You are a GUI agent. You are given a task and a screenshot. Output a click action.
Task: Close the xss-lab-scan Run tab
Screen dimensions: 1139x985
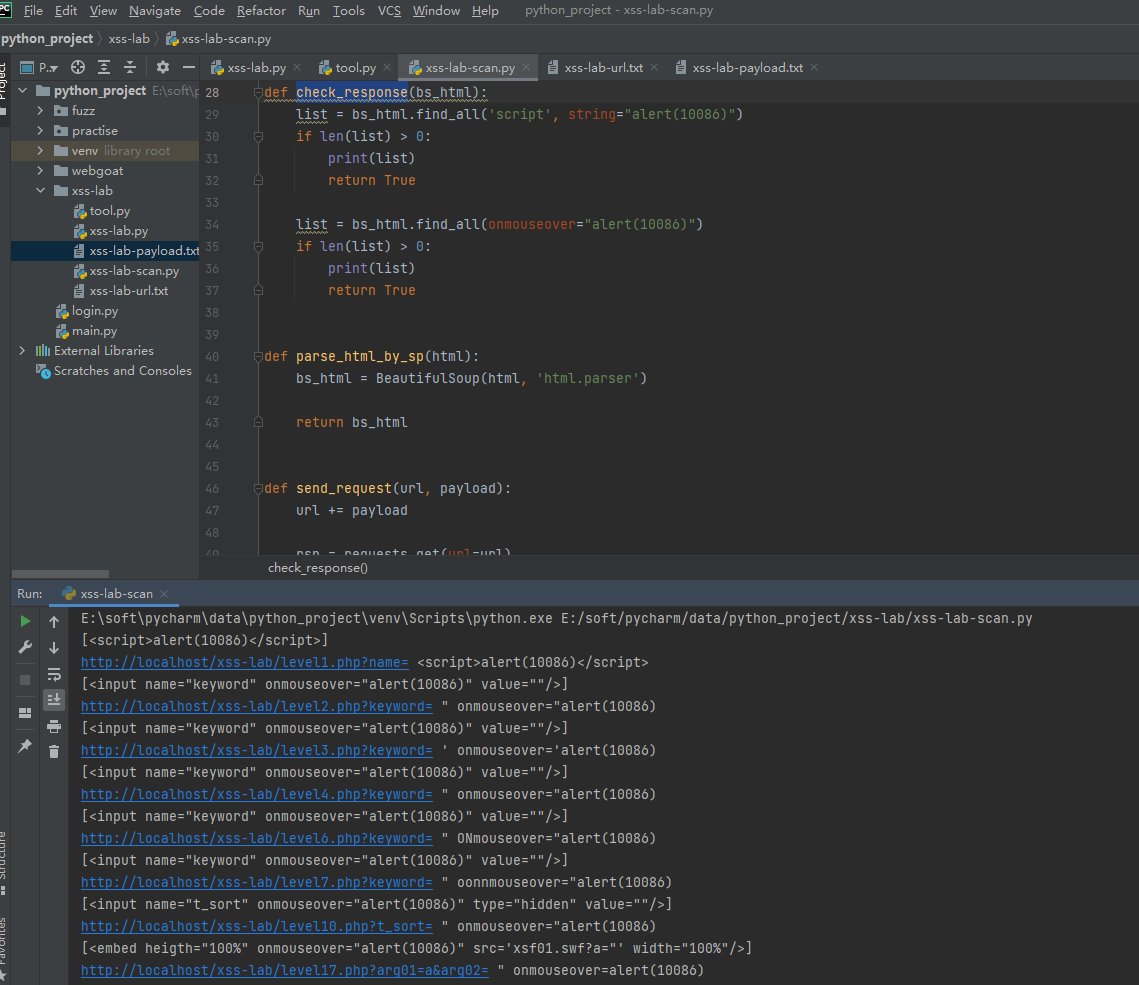[x=163, y=593]
